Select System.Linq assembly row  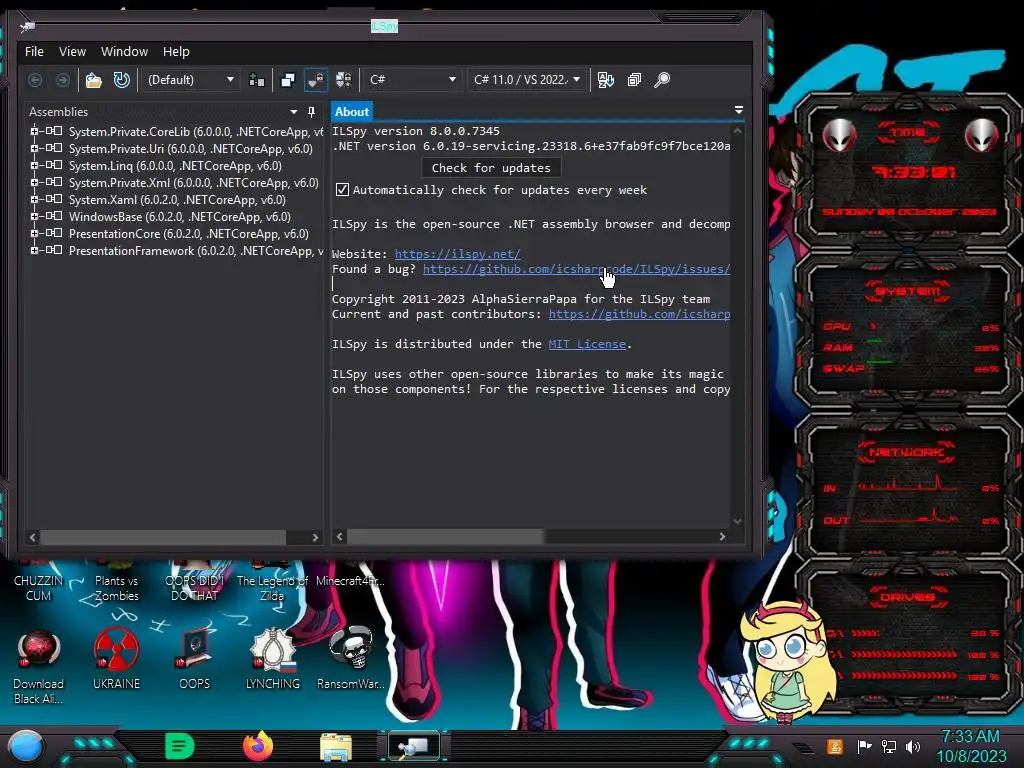tap(175, 166)
